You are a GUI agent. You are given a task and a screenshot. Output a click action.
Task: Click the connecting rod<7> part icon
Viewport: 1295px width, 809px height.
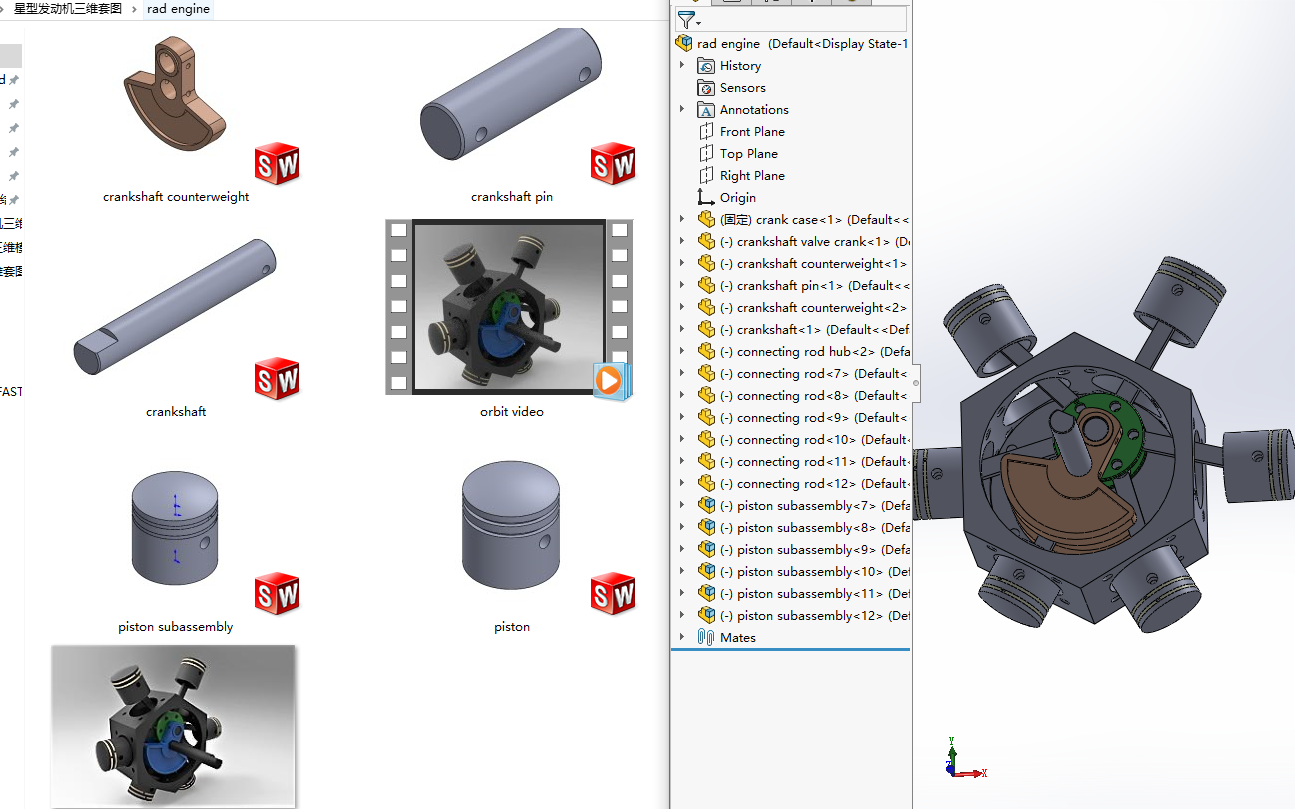click(706, 373)
